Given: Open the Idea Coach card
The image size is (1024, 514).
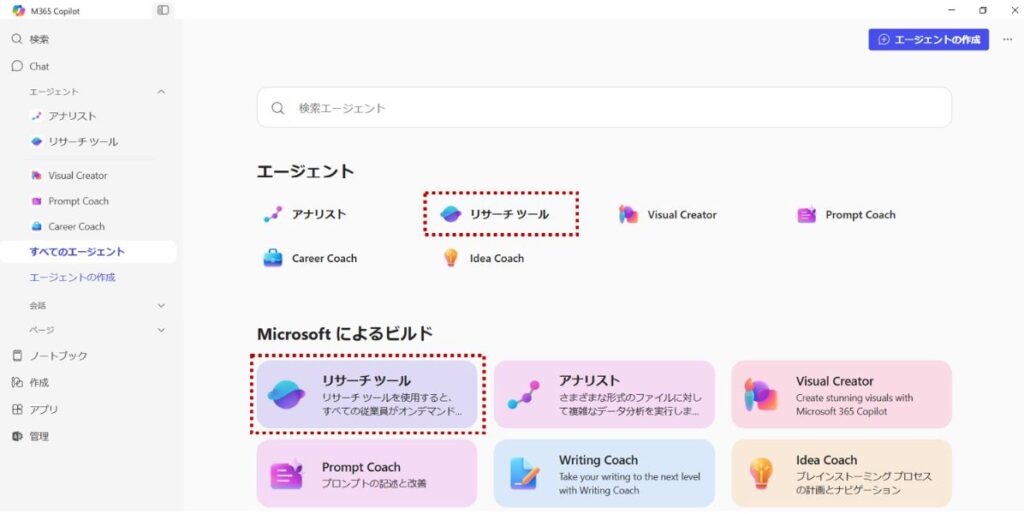Looking at the screenshot, I should [841, 474].
